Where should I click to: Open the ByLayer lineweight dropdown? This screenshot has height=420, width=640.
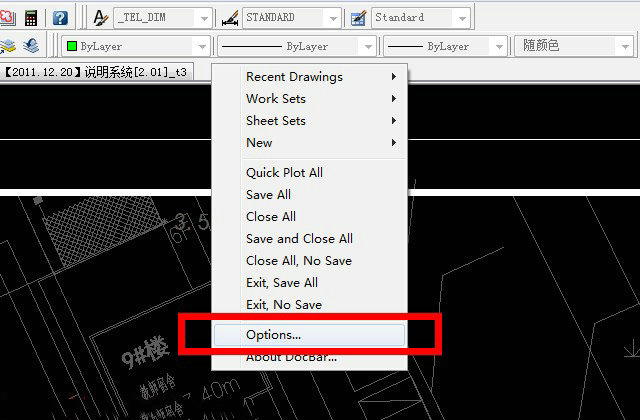point(499,46)
